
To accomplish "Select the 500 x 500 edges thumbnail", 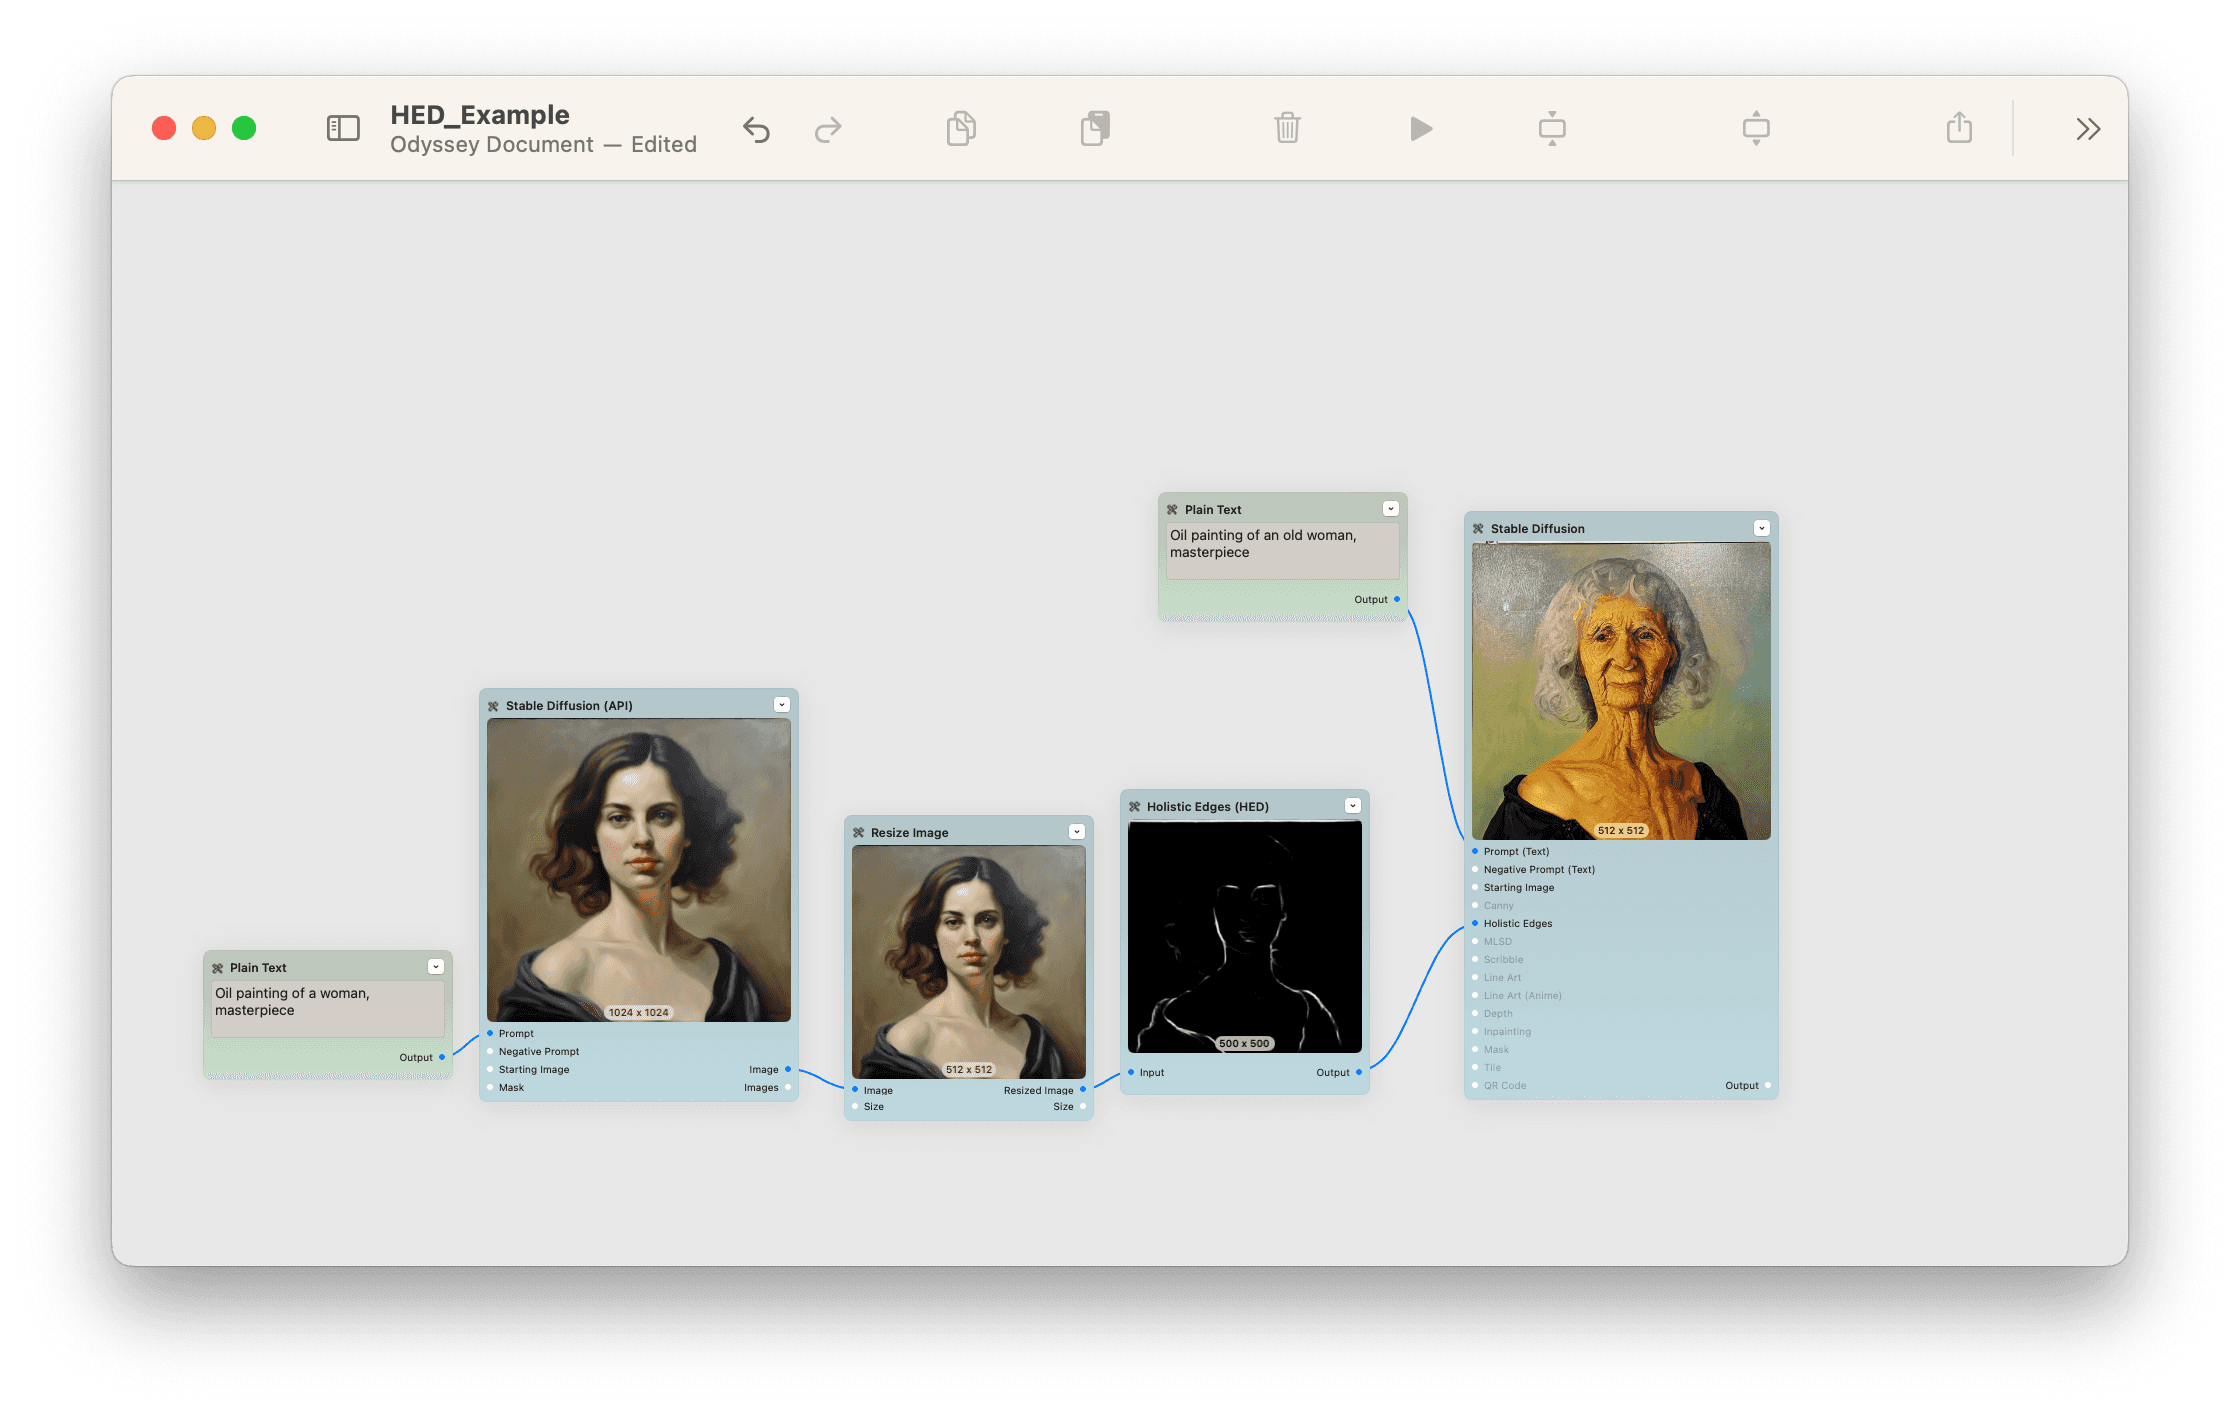I will pyautogui.click(x=1245, y=936).
